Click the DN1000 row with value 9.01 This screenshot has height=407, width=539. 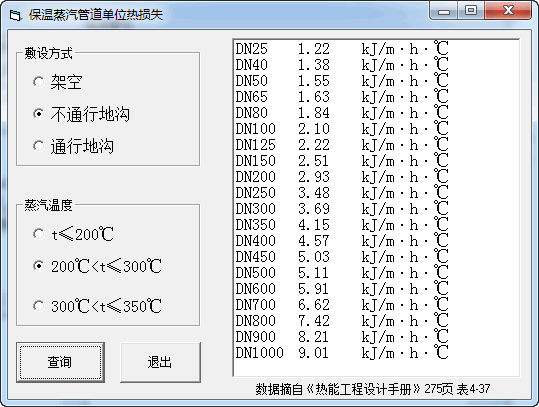pyautogui.click(x=342, y=352)
